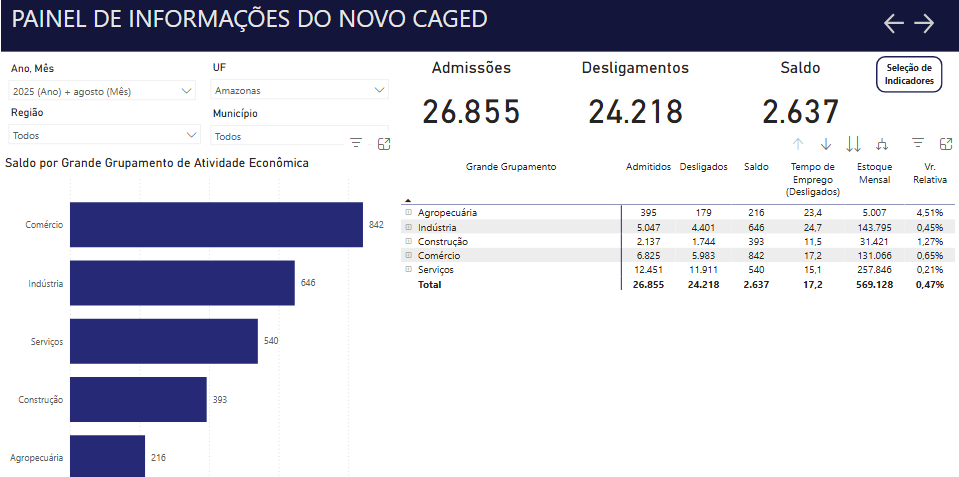Expand the Serviços table row
Viewport: 959px width, 477px height.
pos(409,270)
